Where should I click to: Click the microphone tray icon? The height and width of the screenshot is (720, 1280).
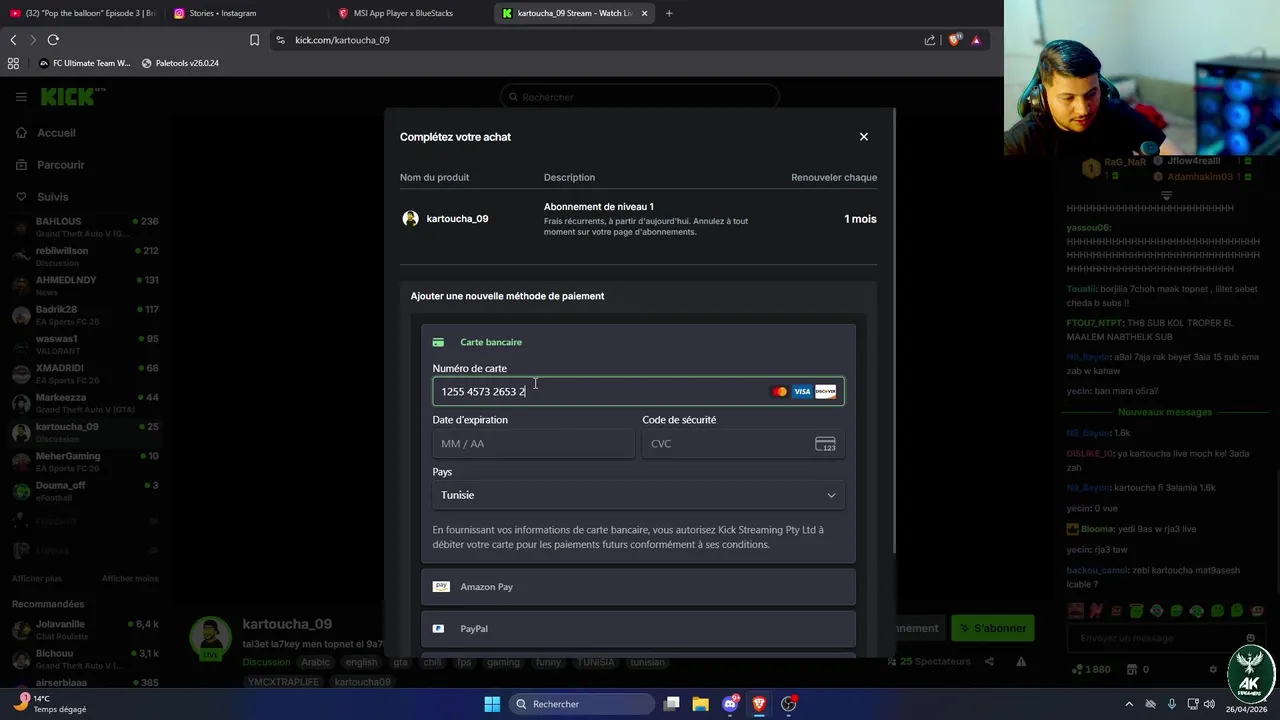1171,704
